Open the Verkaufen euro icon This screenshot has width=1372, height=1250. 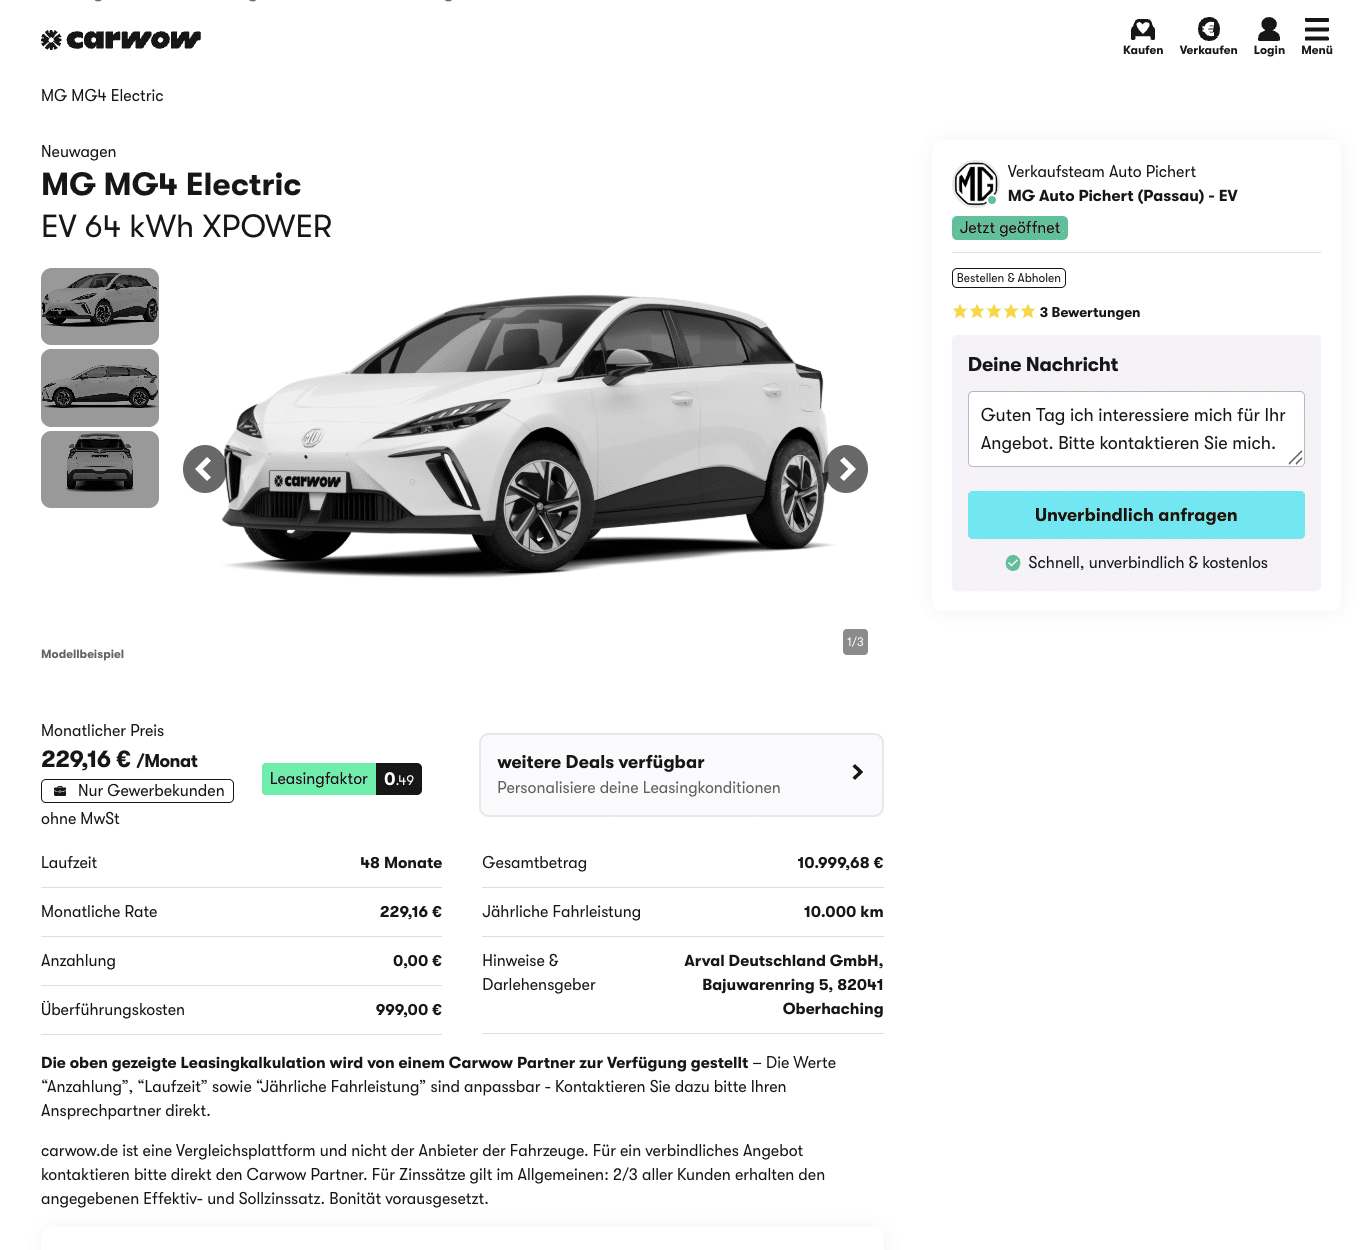click(1208, 29)
